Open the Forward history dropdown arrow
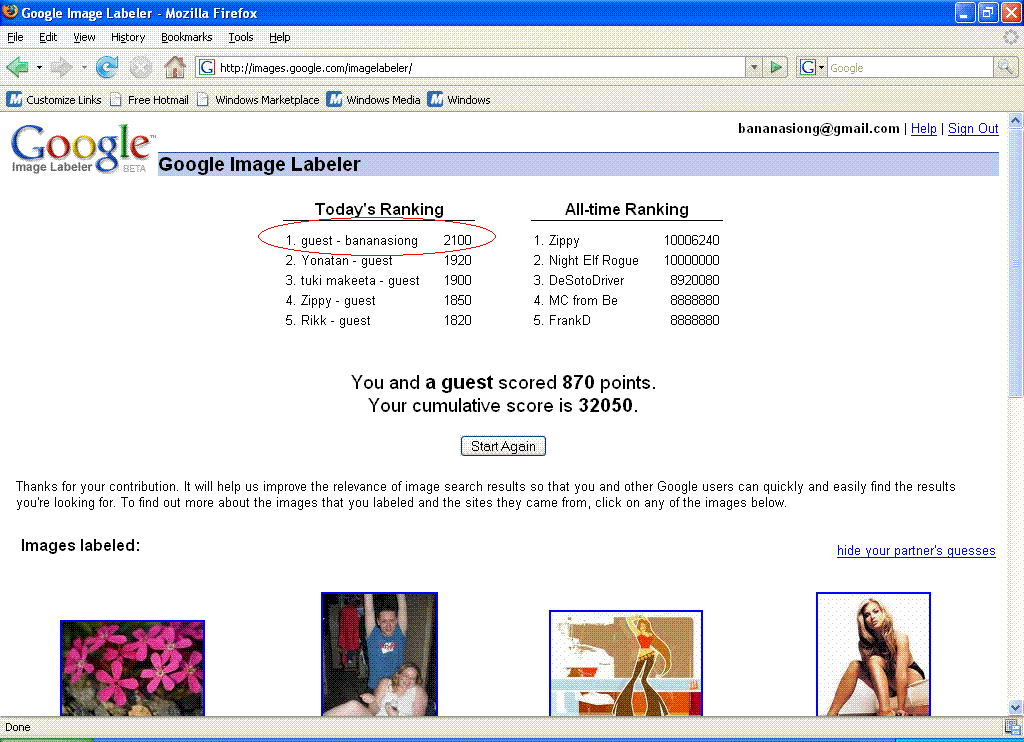This screenshot has width=1024, height=742. coord(84,67)
